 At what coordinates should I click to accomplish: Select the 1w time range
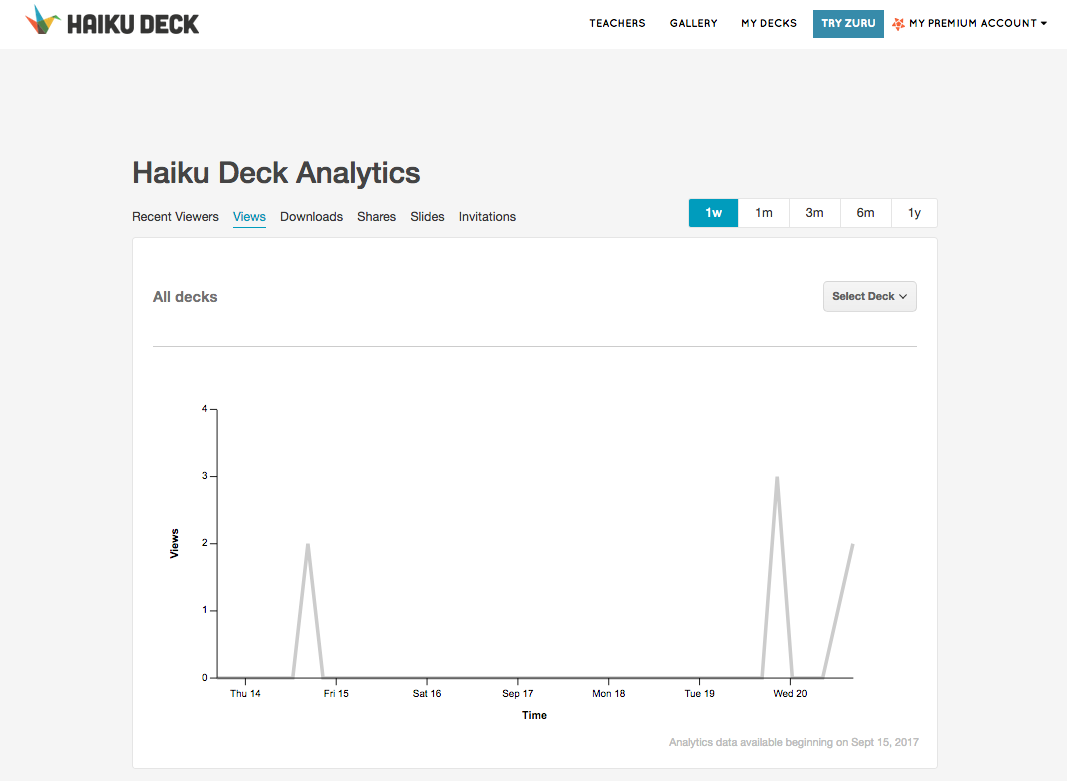pyautogui.click(x=713, y=213)
